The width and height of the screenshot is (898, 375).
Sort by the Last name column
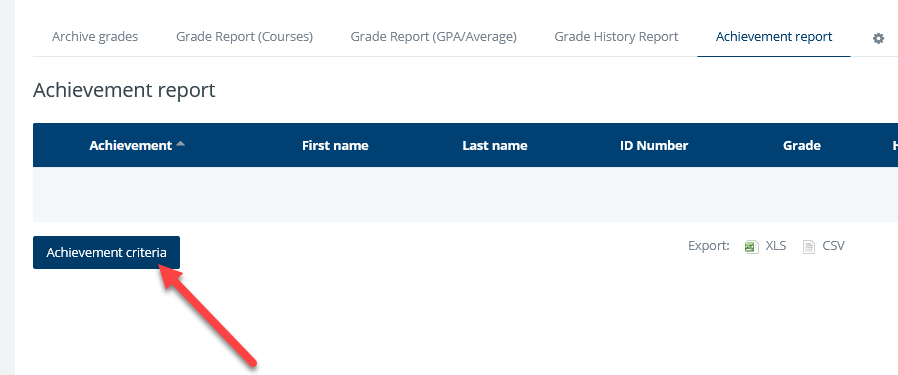click(495, 145)
